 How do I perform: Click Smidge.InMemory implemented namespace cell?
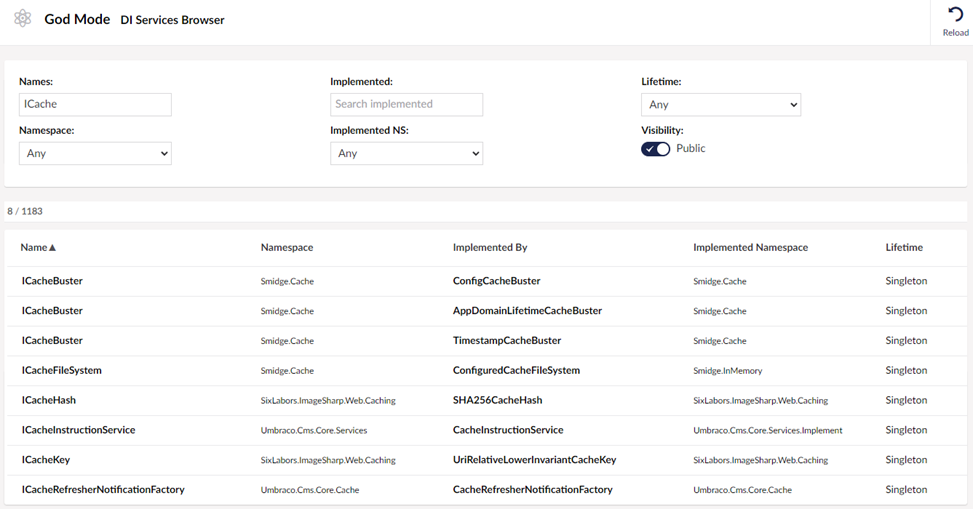pyautogui.click(x=727, y=371)
